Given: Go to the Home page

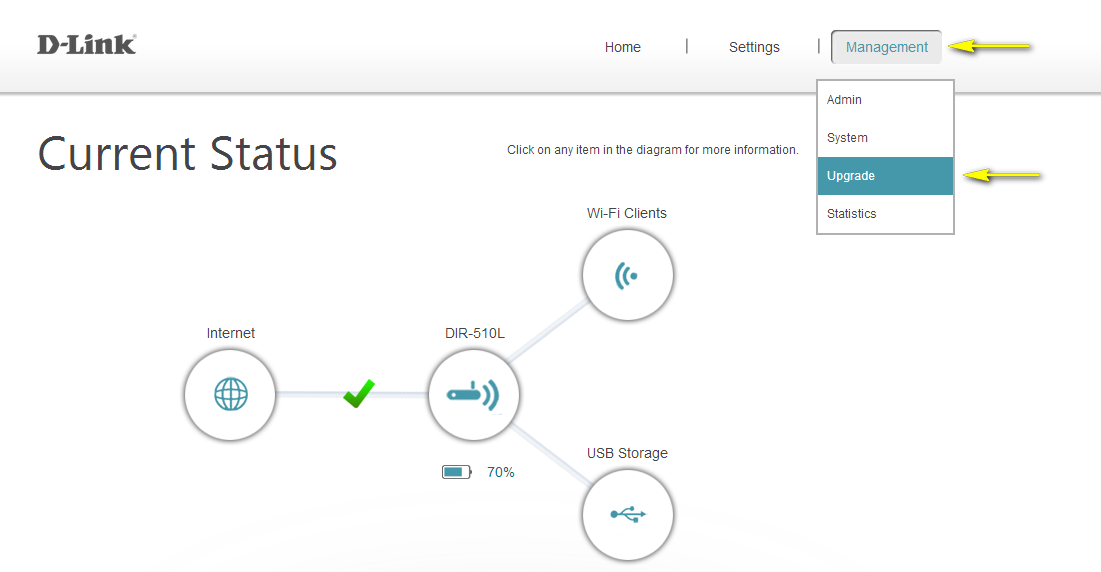Looking at the screenshot, I should click(x=622, y=47).
